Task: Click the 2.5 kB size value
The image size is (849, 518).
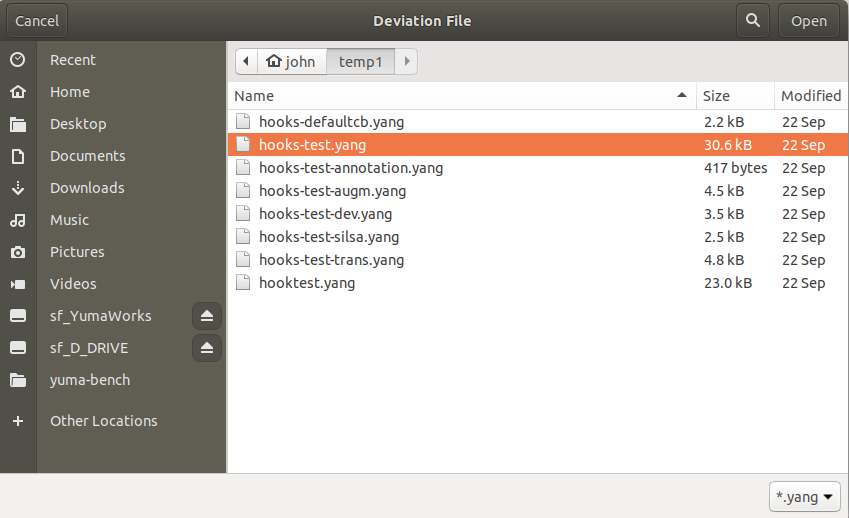Action: pos(724,237)
